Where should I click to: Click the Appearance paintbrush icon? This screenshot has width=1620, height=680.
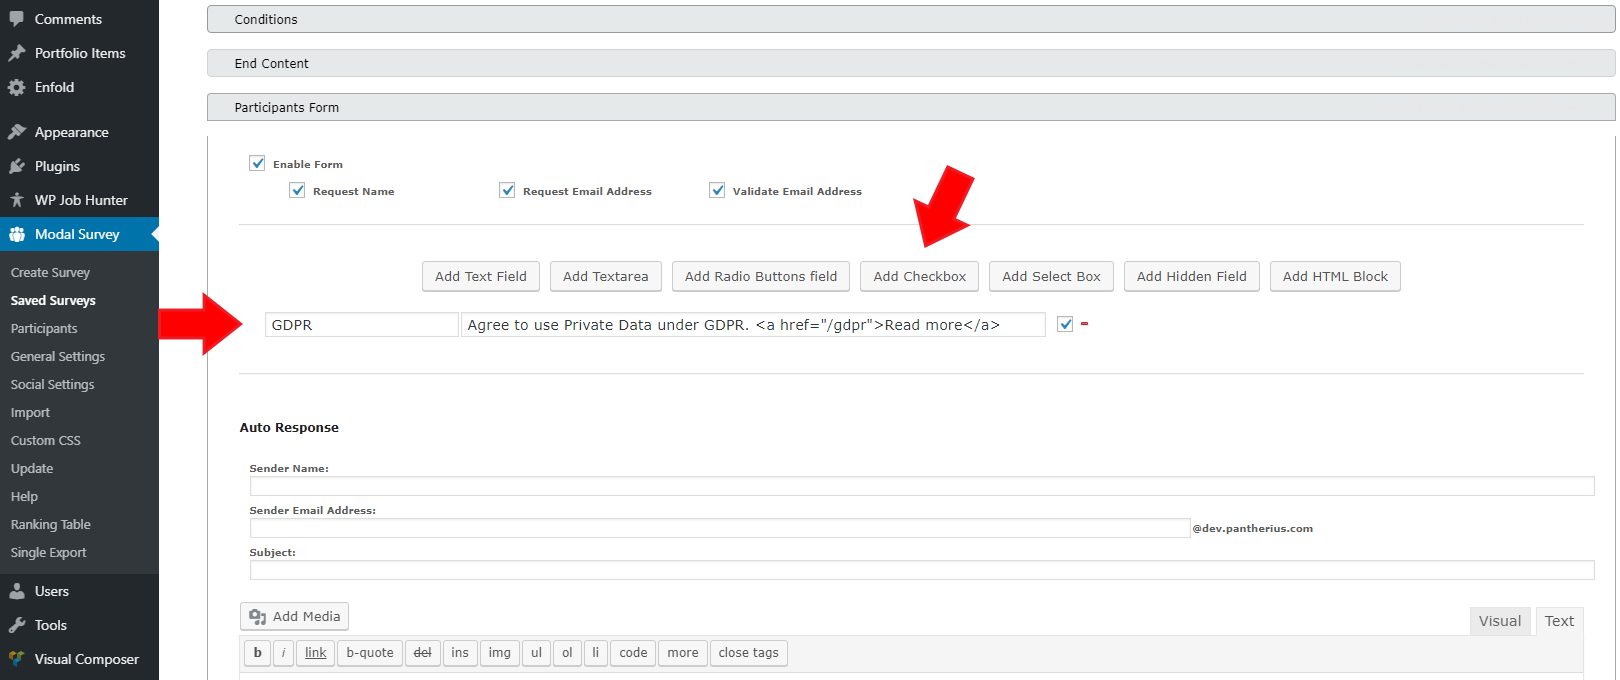click(17, 132)
